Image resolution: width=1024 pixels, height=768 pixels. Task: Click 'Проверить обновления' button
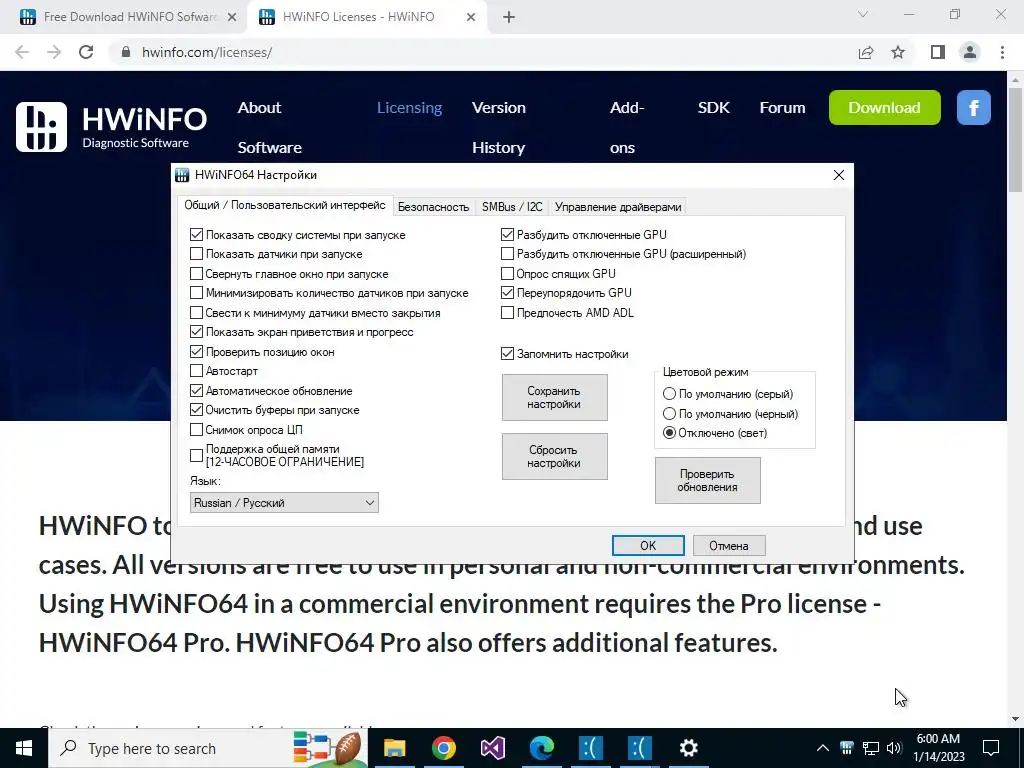click(x=707, y=481)
